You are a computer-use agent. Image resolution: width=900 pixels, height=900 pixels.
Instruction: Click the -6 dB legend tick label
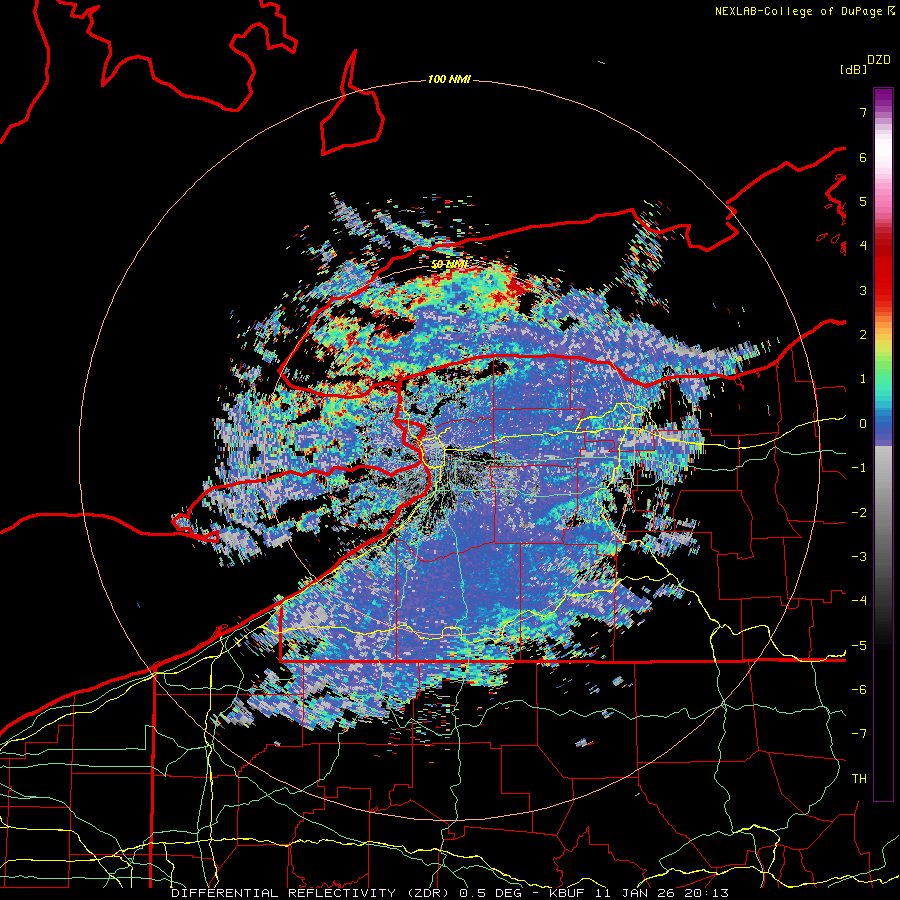859,690
